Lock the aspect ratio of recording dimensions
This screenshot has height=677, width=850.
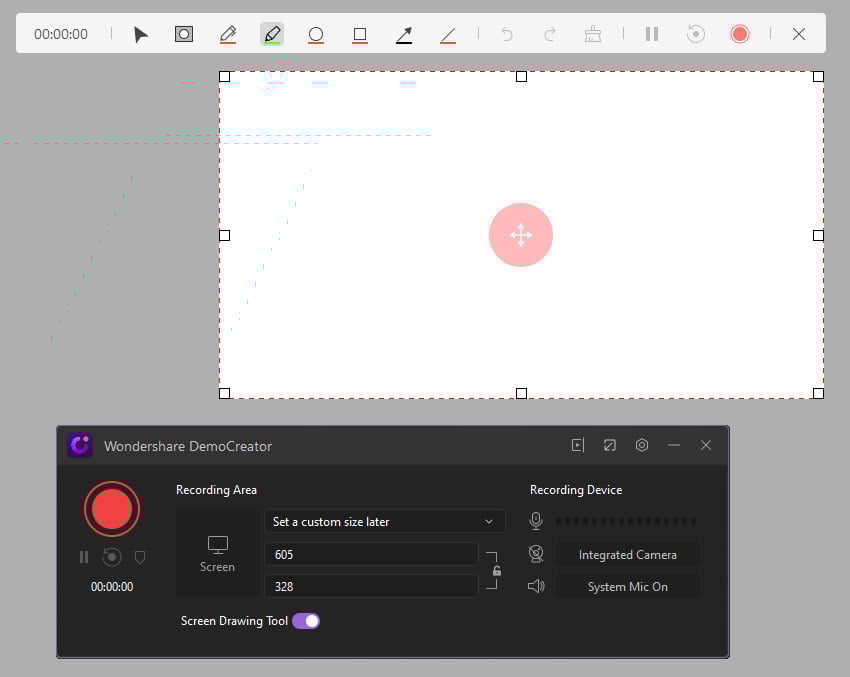[496, 570]
